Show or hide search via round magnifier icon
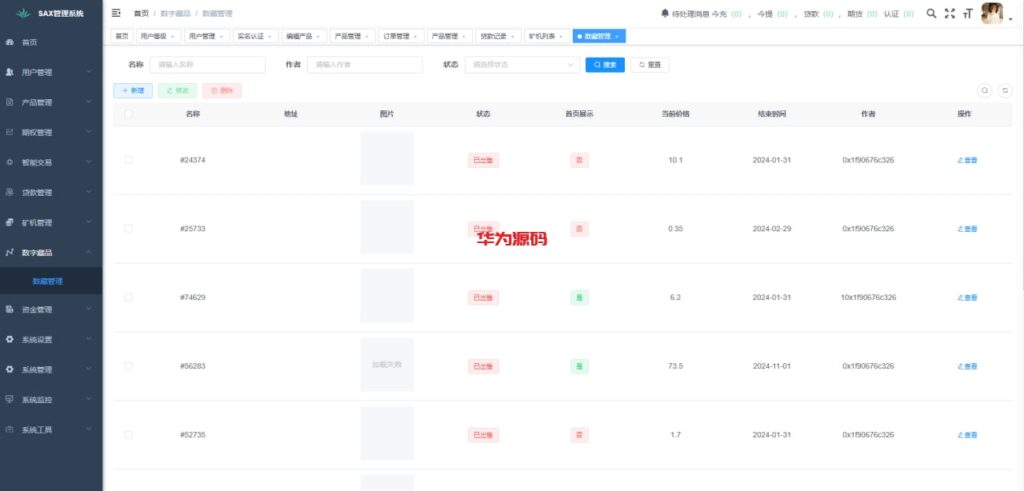The height and width of the screenshot is (491, 1024). 985,91
